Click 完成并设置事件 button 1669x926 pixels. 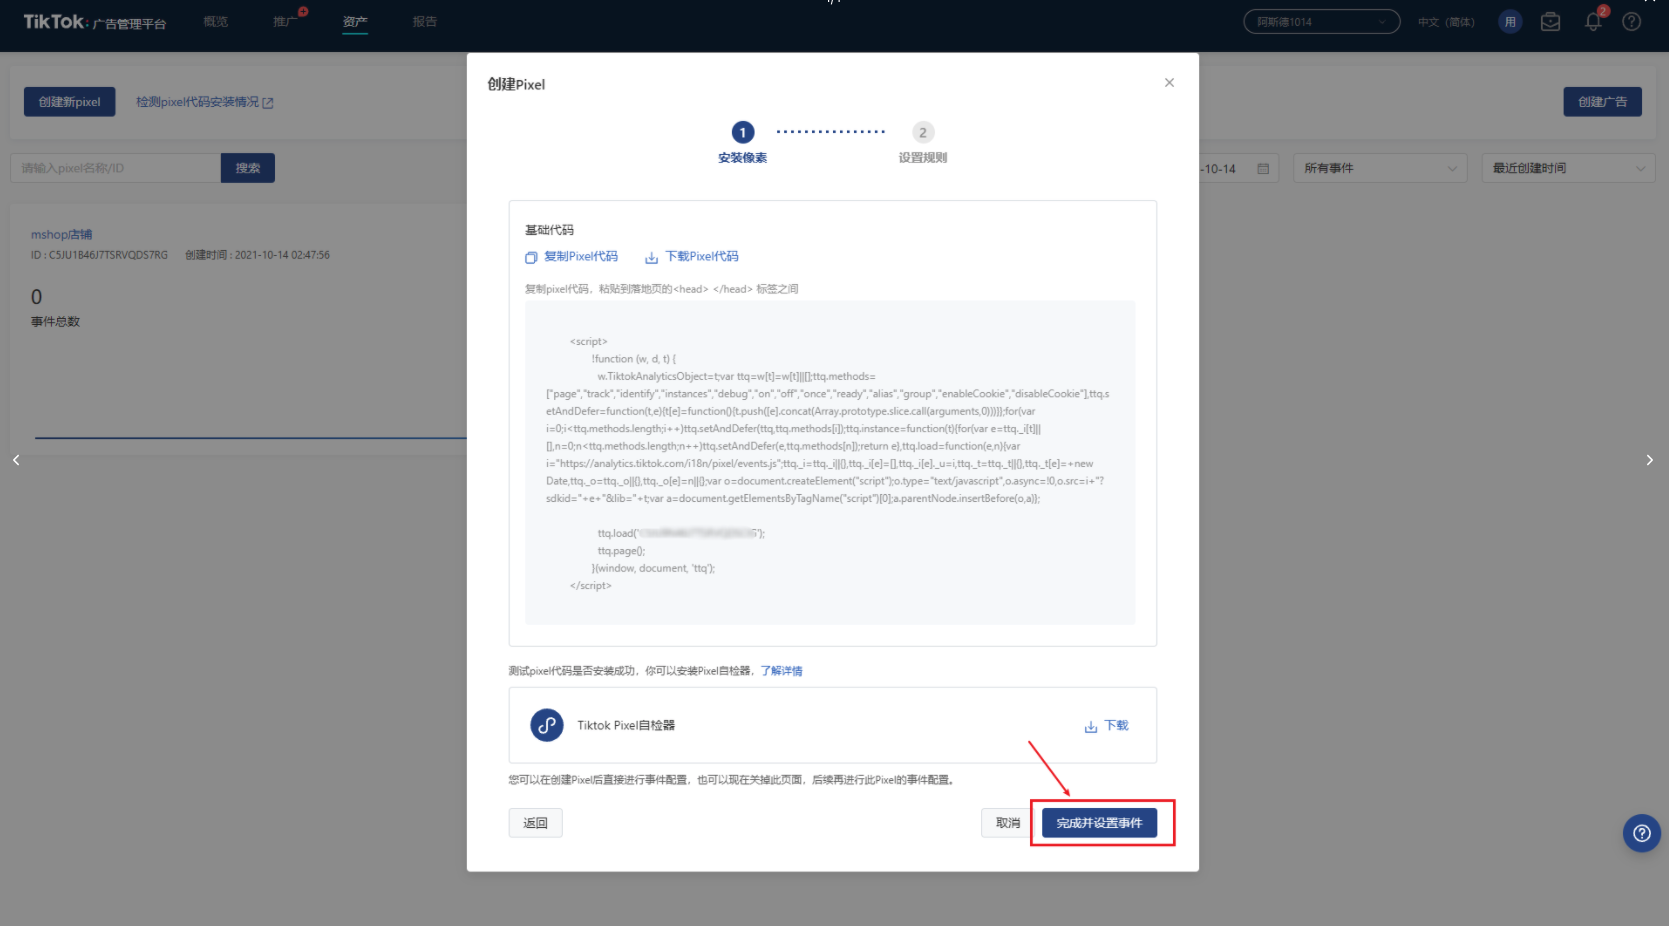pos(1099,823)
